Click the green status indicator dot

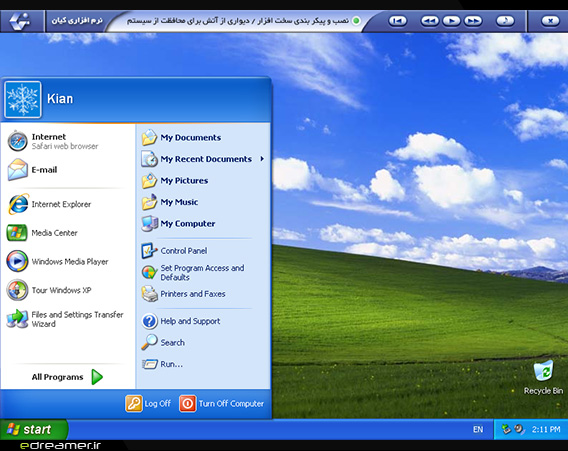click(356, 21)
